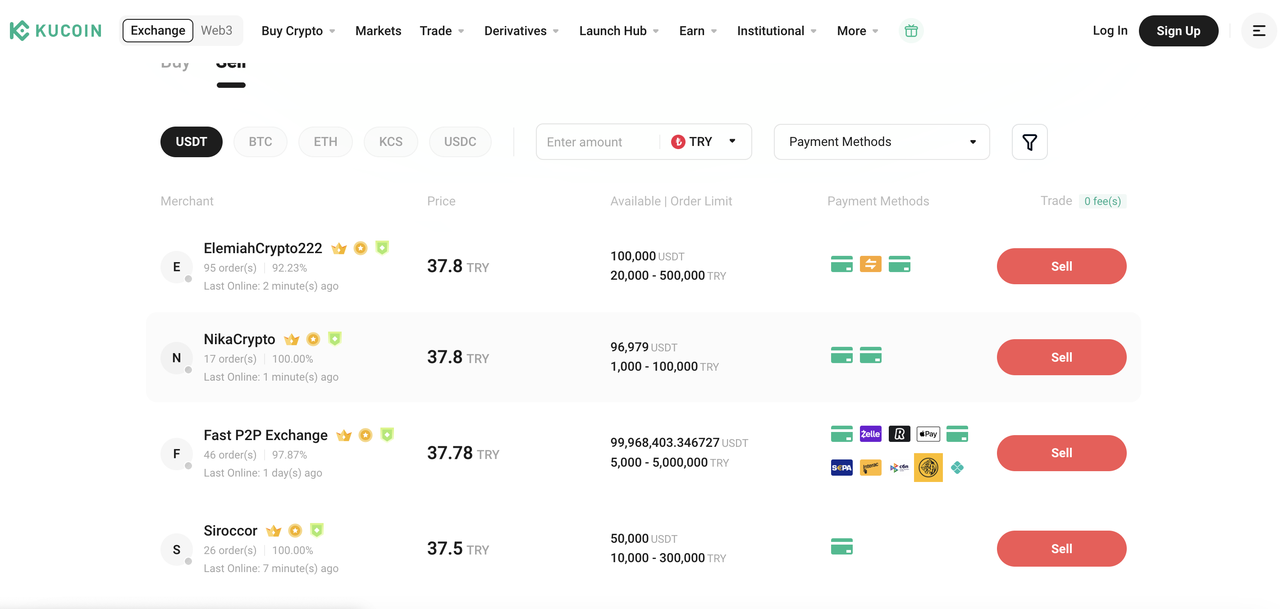
Task: Select the BTC coin filter
Action: tap(260, 142)
